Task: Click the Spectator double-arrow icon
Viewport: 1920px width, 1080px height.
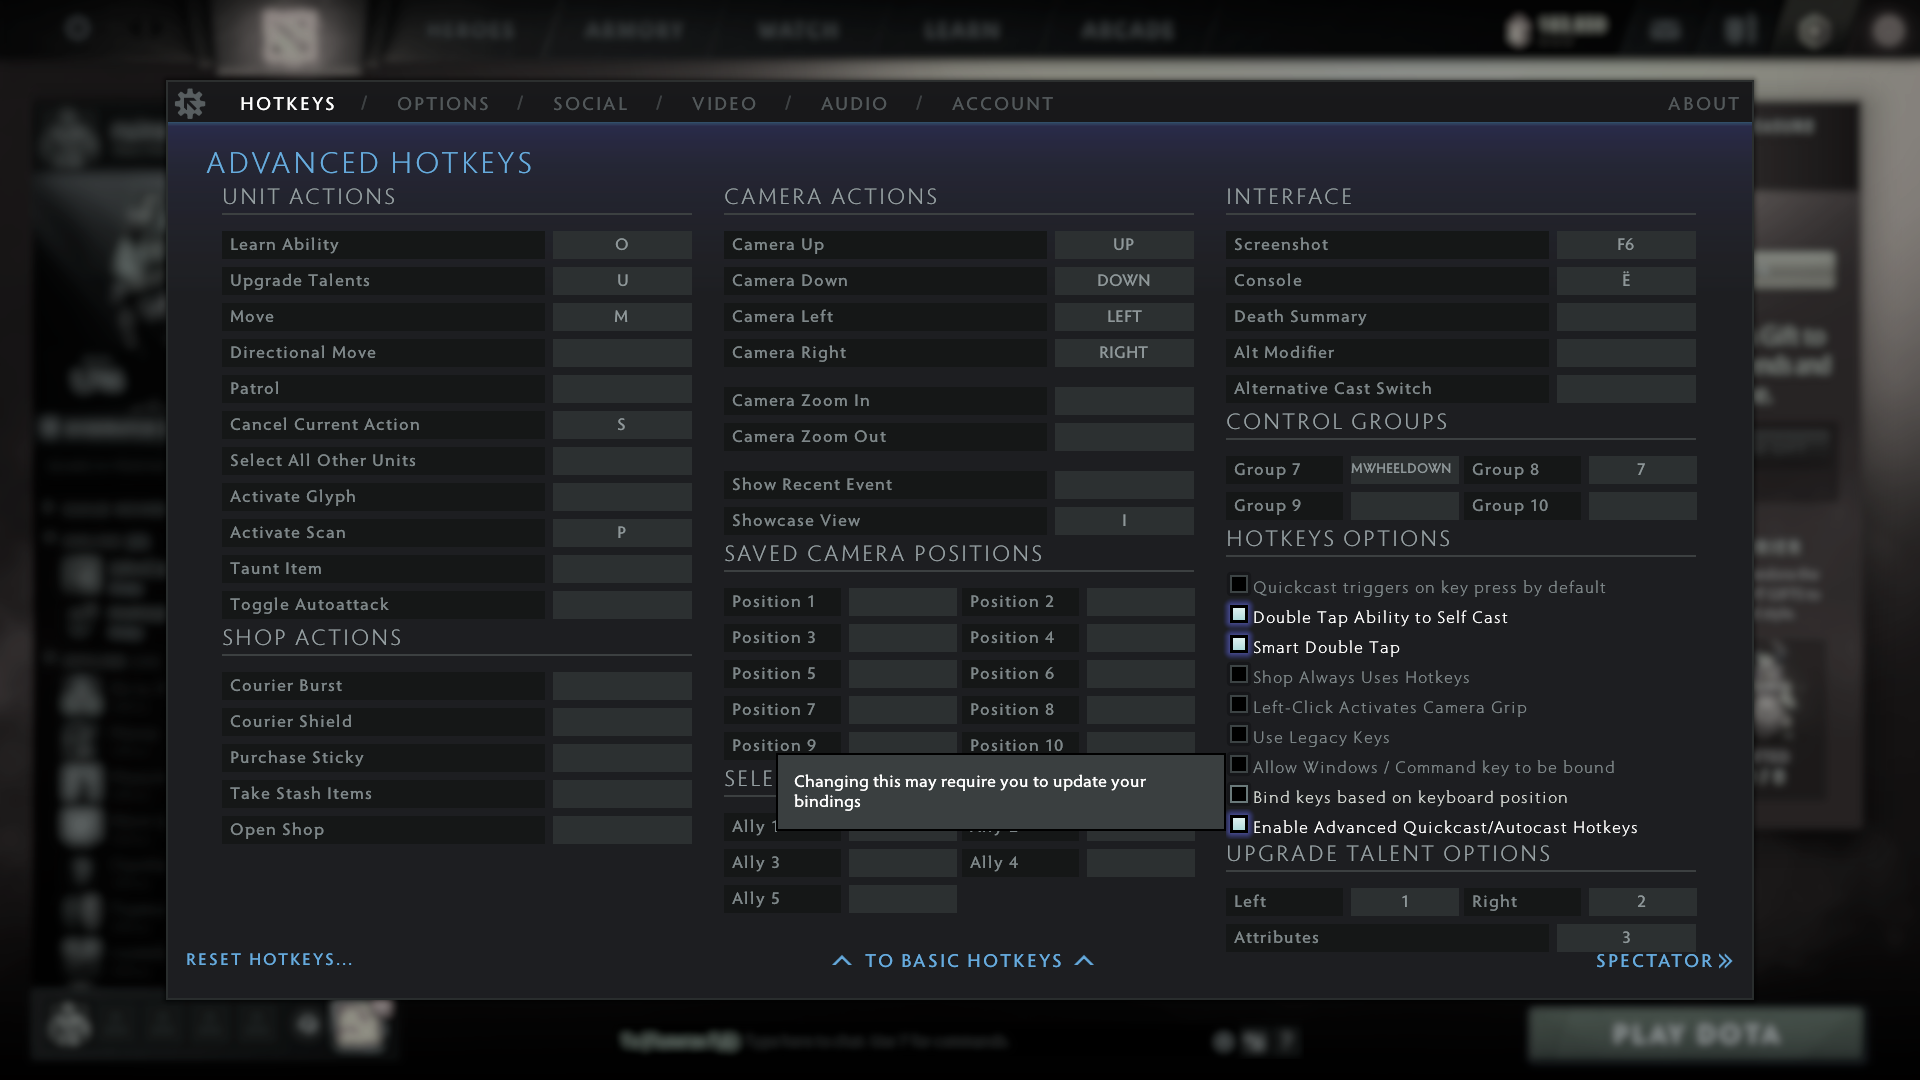Action: pos(1725,961)
